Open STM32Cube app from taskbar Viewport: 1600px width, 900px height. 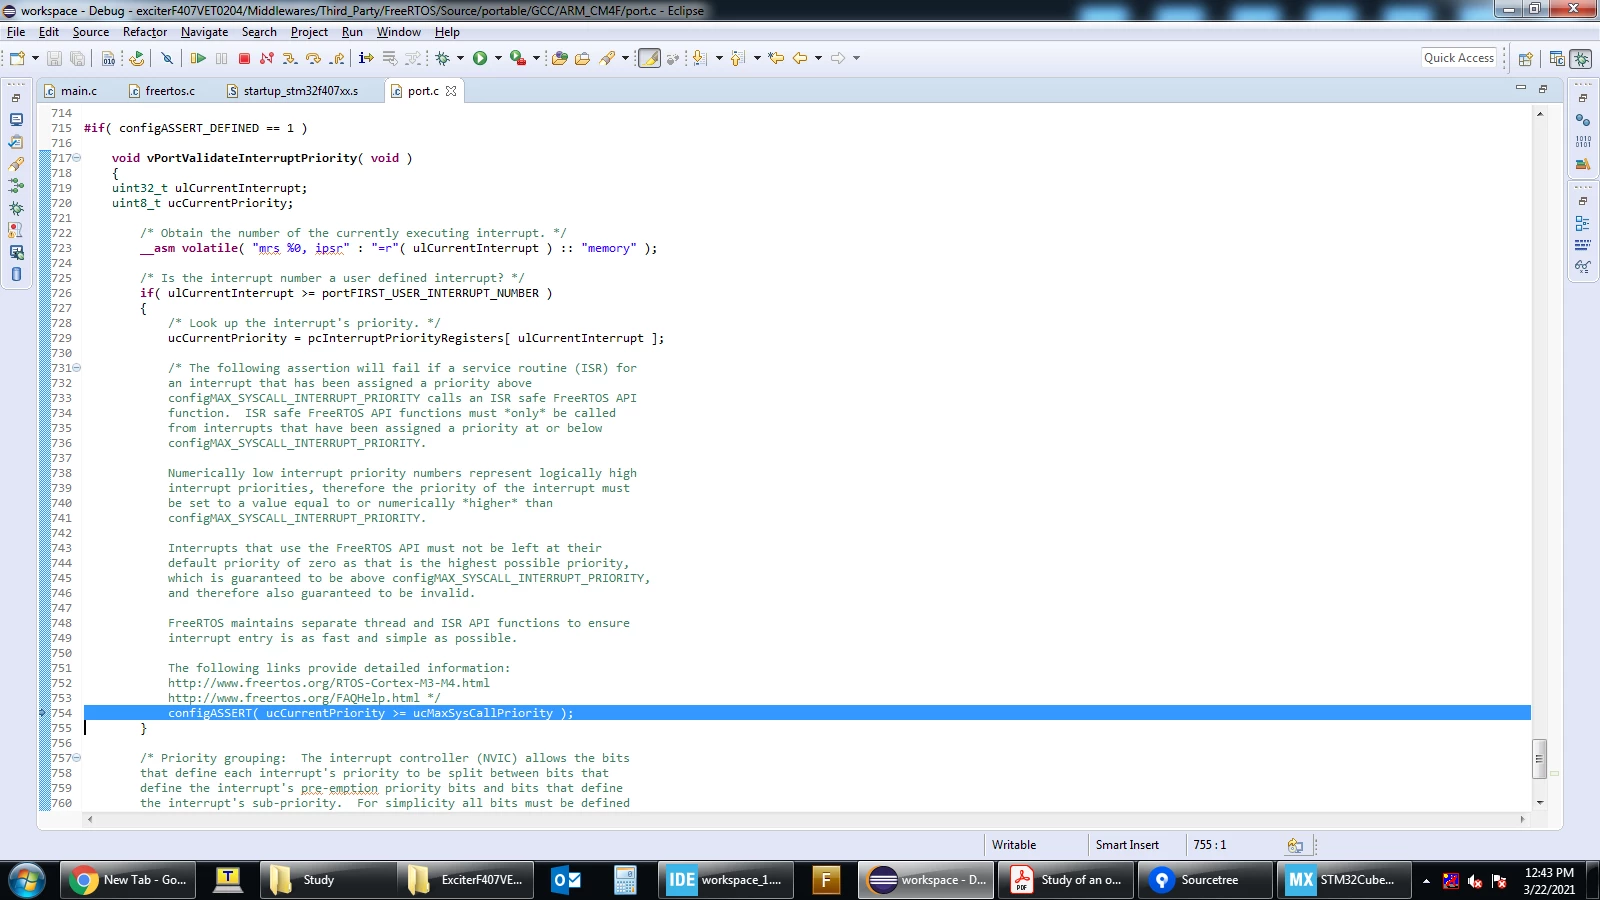point(1343,880)
